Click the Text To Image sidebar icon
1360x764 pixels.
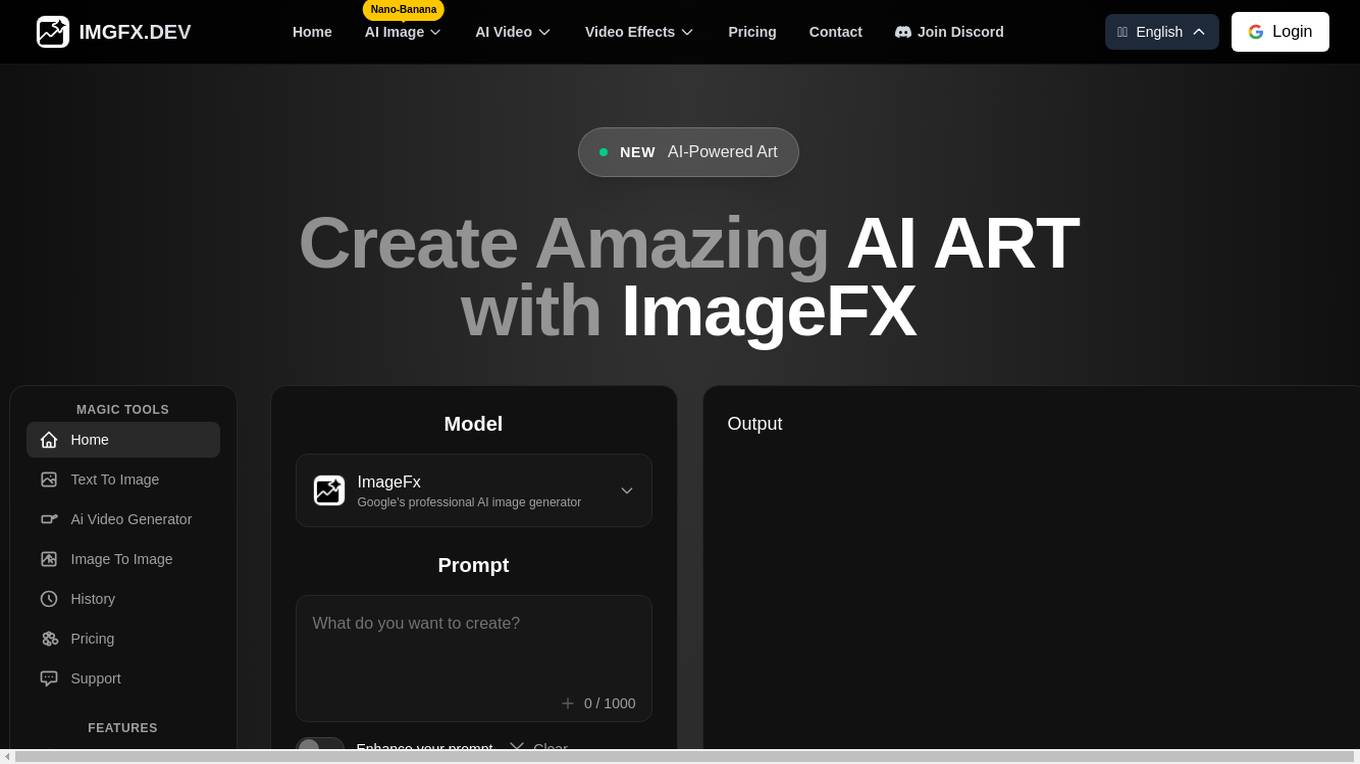click(49, 480)
